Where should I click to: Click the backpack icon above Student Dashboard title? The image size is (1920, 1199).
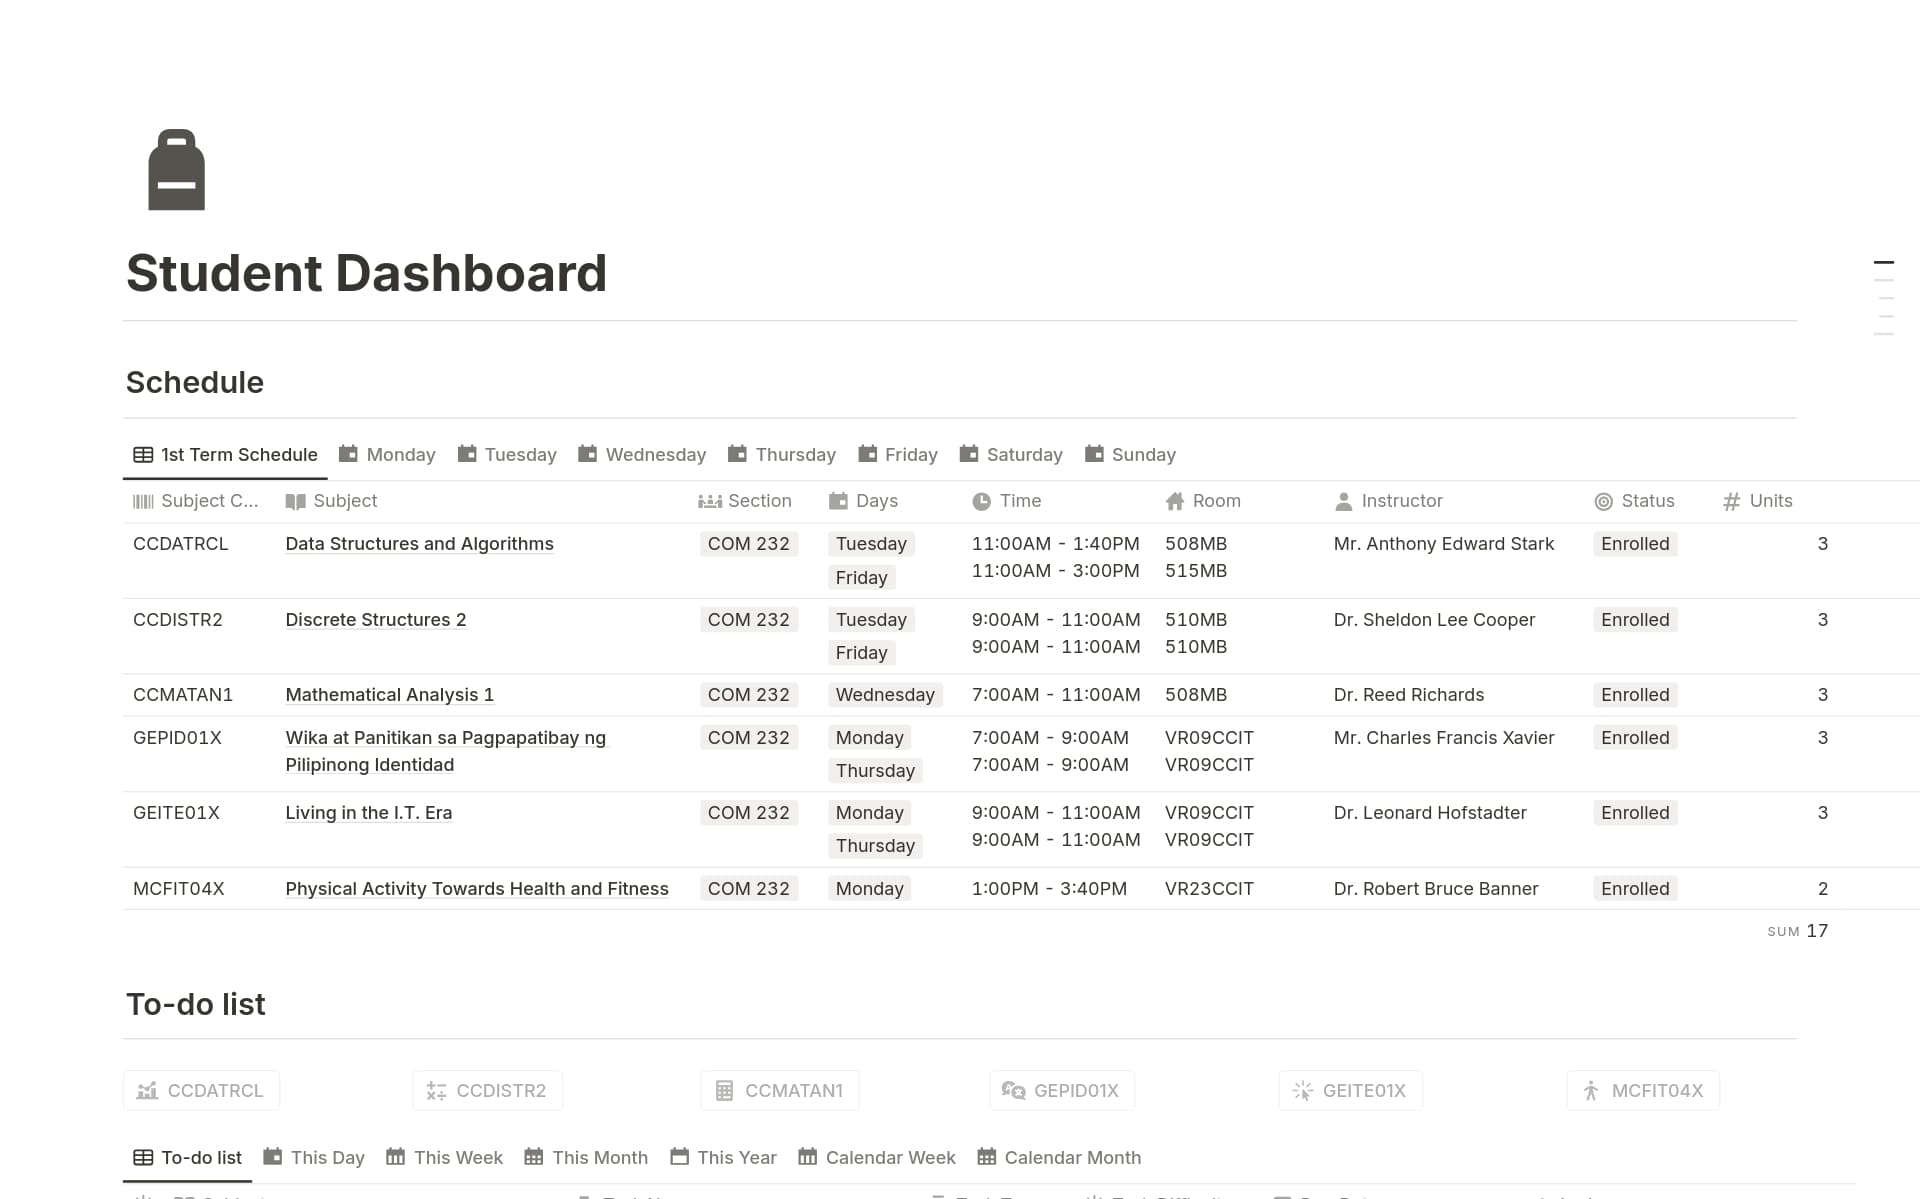pyautogui.click(x=176, y=170)
